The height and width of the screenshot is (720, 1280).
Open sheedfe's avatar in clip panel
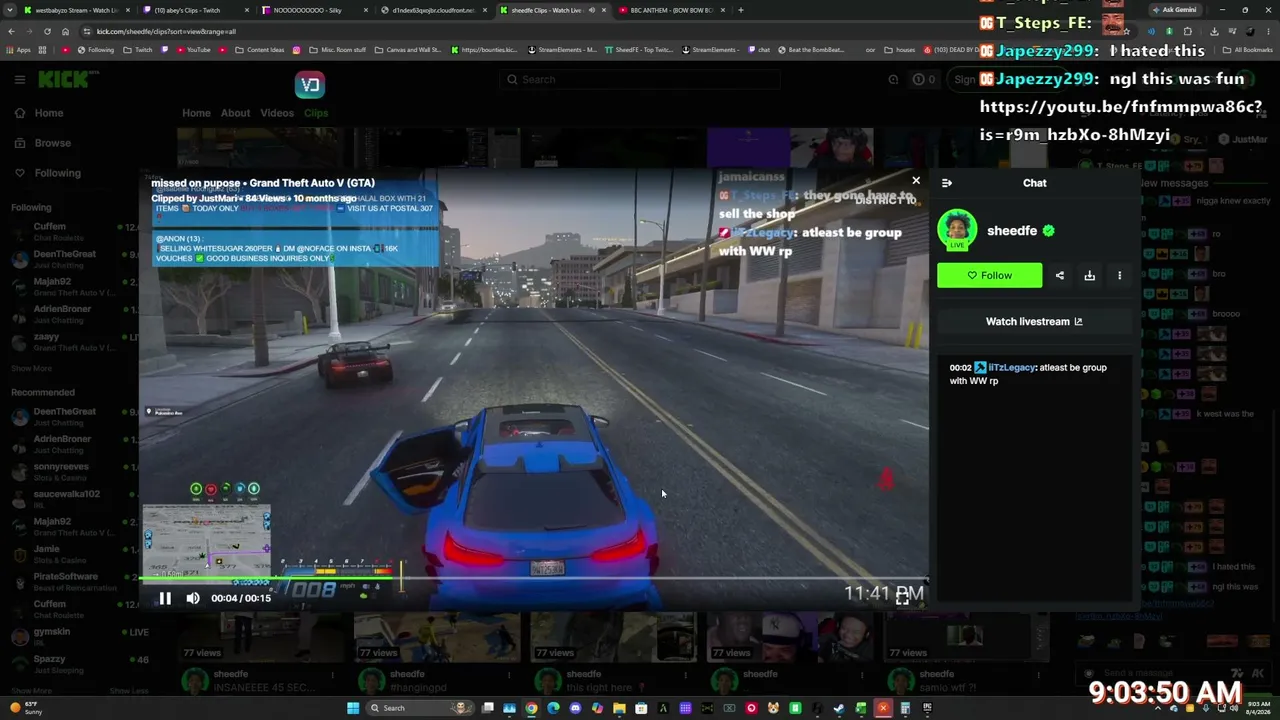(957, 230)
